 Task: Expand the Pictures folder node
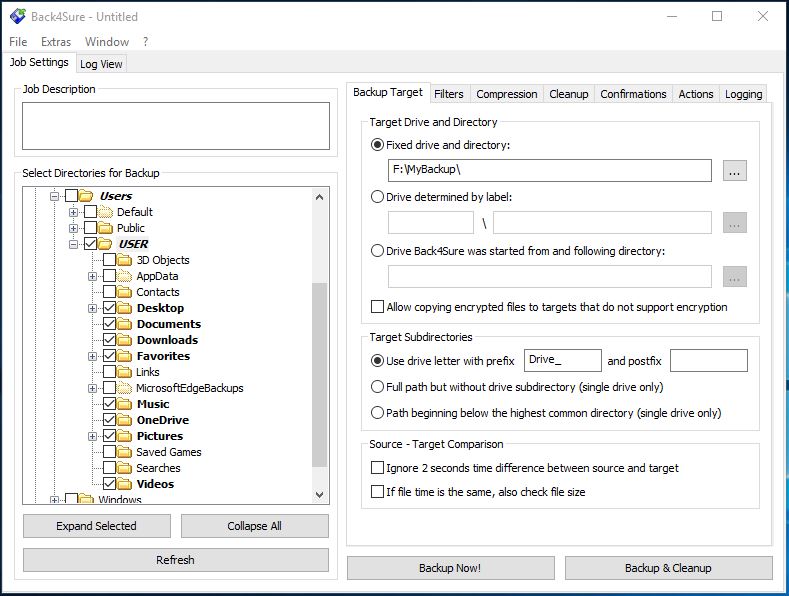tap(93, 436)
